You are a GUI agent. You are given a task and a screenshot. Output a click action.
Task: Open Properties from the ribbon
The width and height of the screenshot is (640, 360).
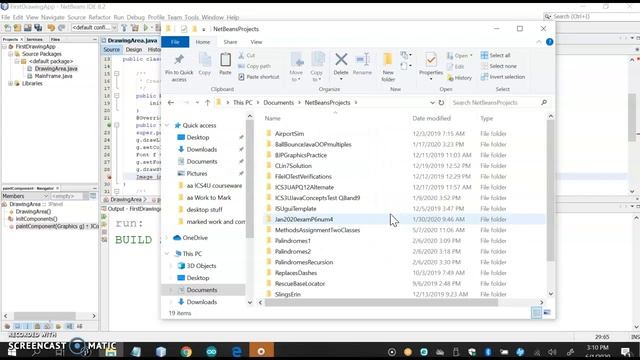coord(431,65)
